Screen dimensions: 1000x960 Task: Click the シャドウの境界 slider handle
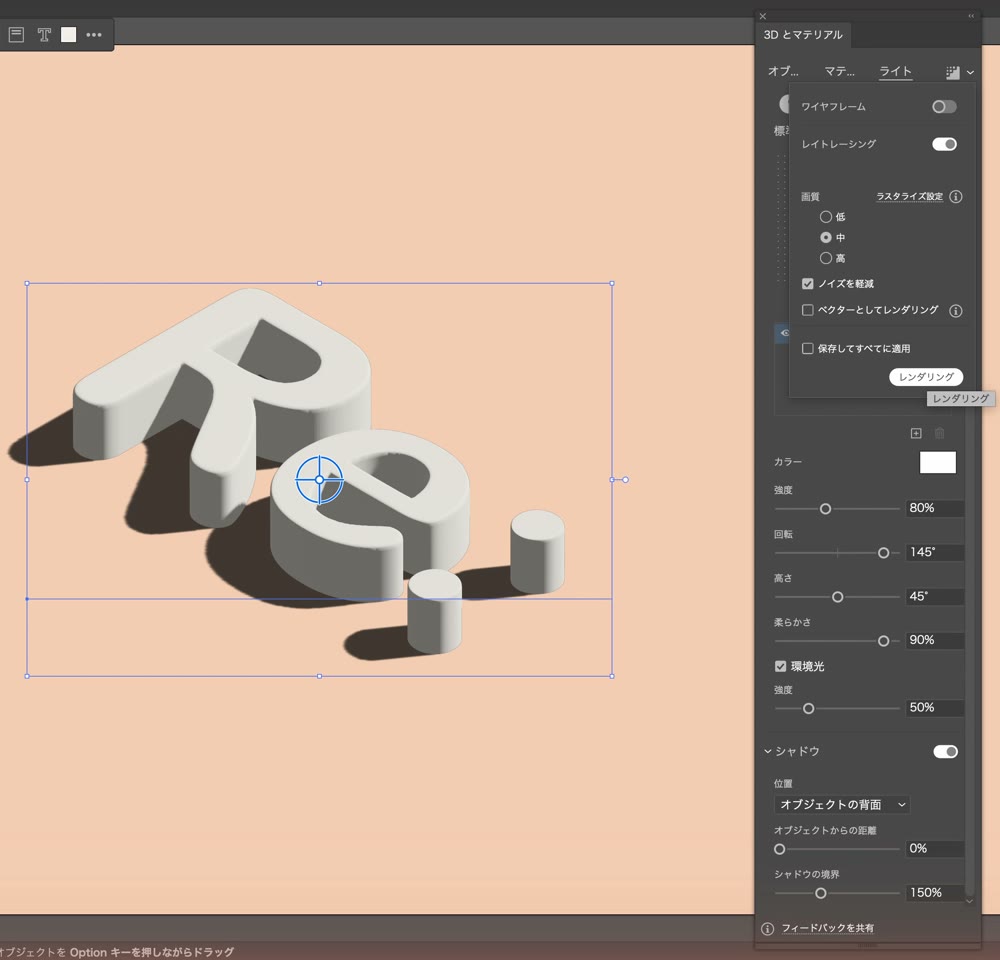[x=821, y=894]
